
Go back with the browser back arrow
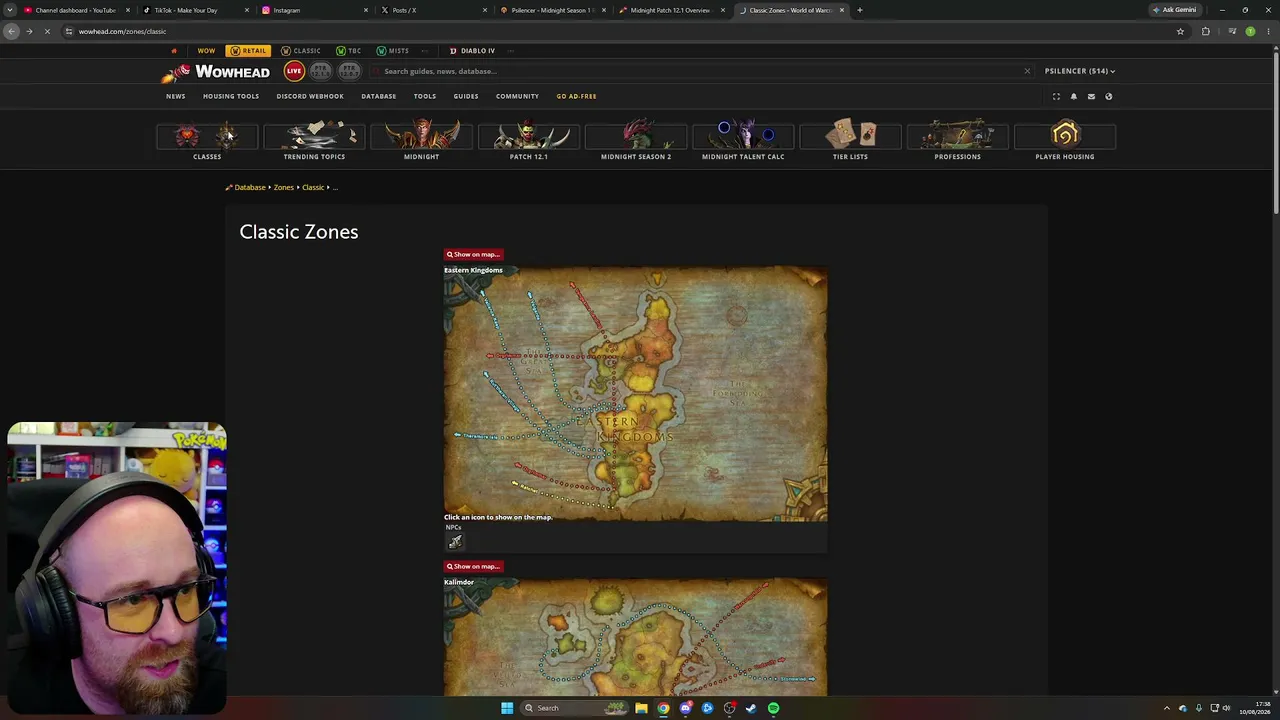[x=11, y=31]
